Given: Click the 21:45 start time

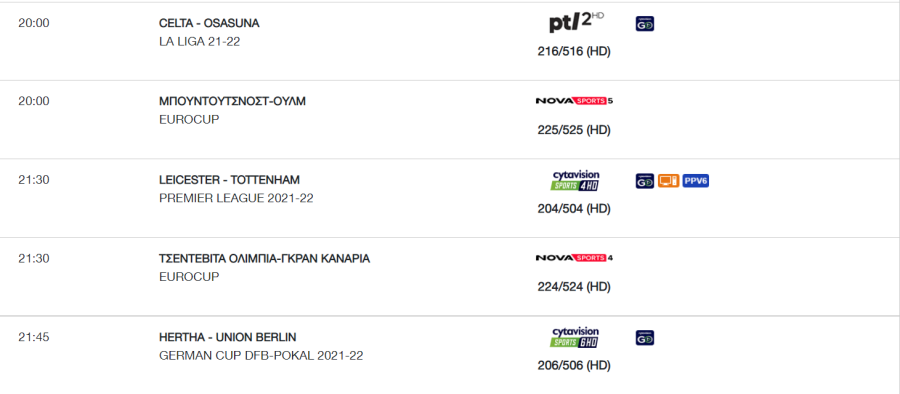Looking at the screenshot, I should (34, 337).
